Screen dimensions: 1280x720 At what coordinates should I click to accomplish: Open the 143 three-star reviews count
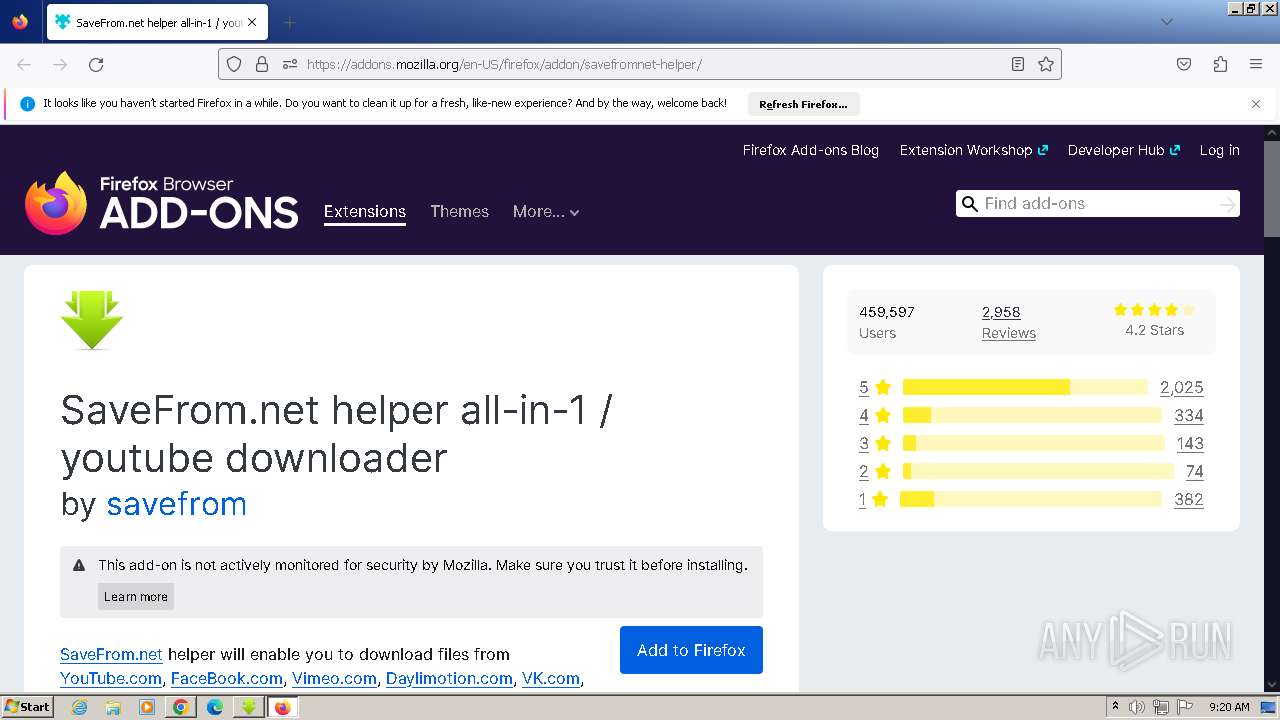[x=1190, y=443]
